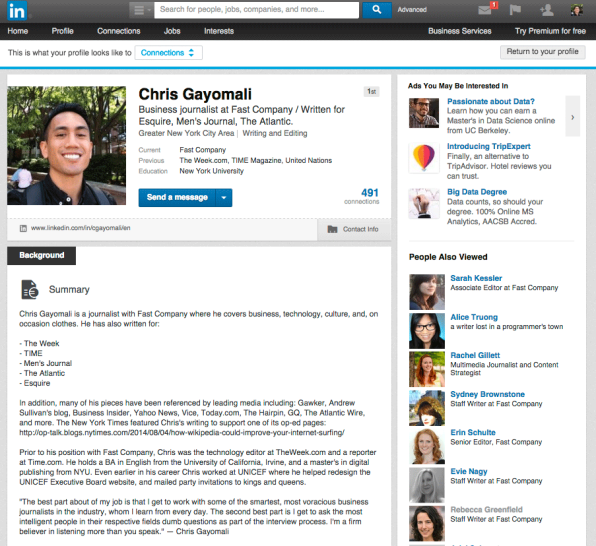The image size is (596, 546).
Task: Click the nytimes op-talk blog URL
Action: (182, 433)
